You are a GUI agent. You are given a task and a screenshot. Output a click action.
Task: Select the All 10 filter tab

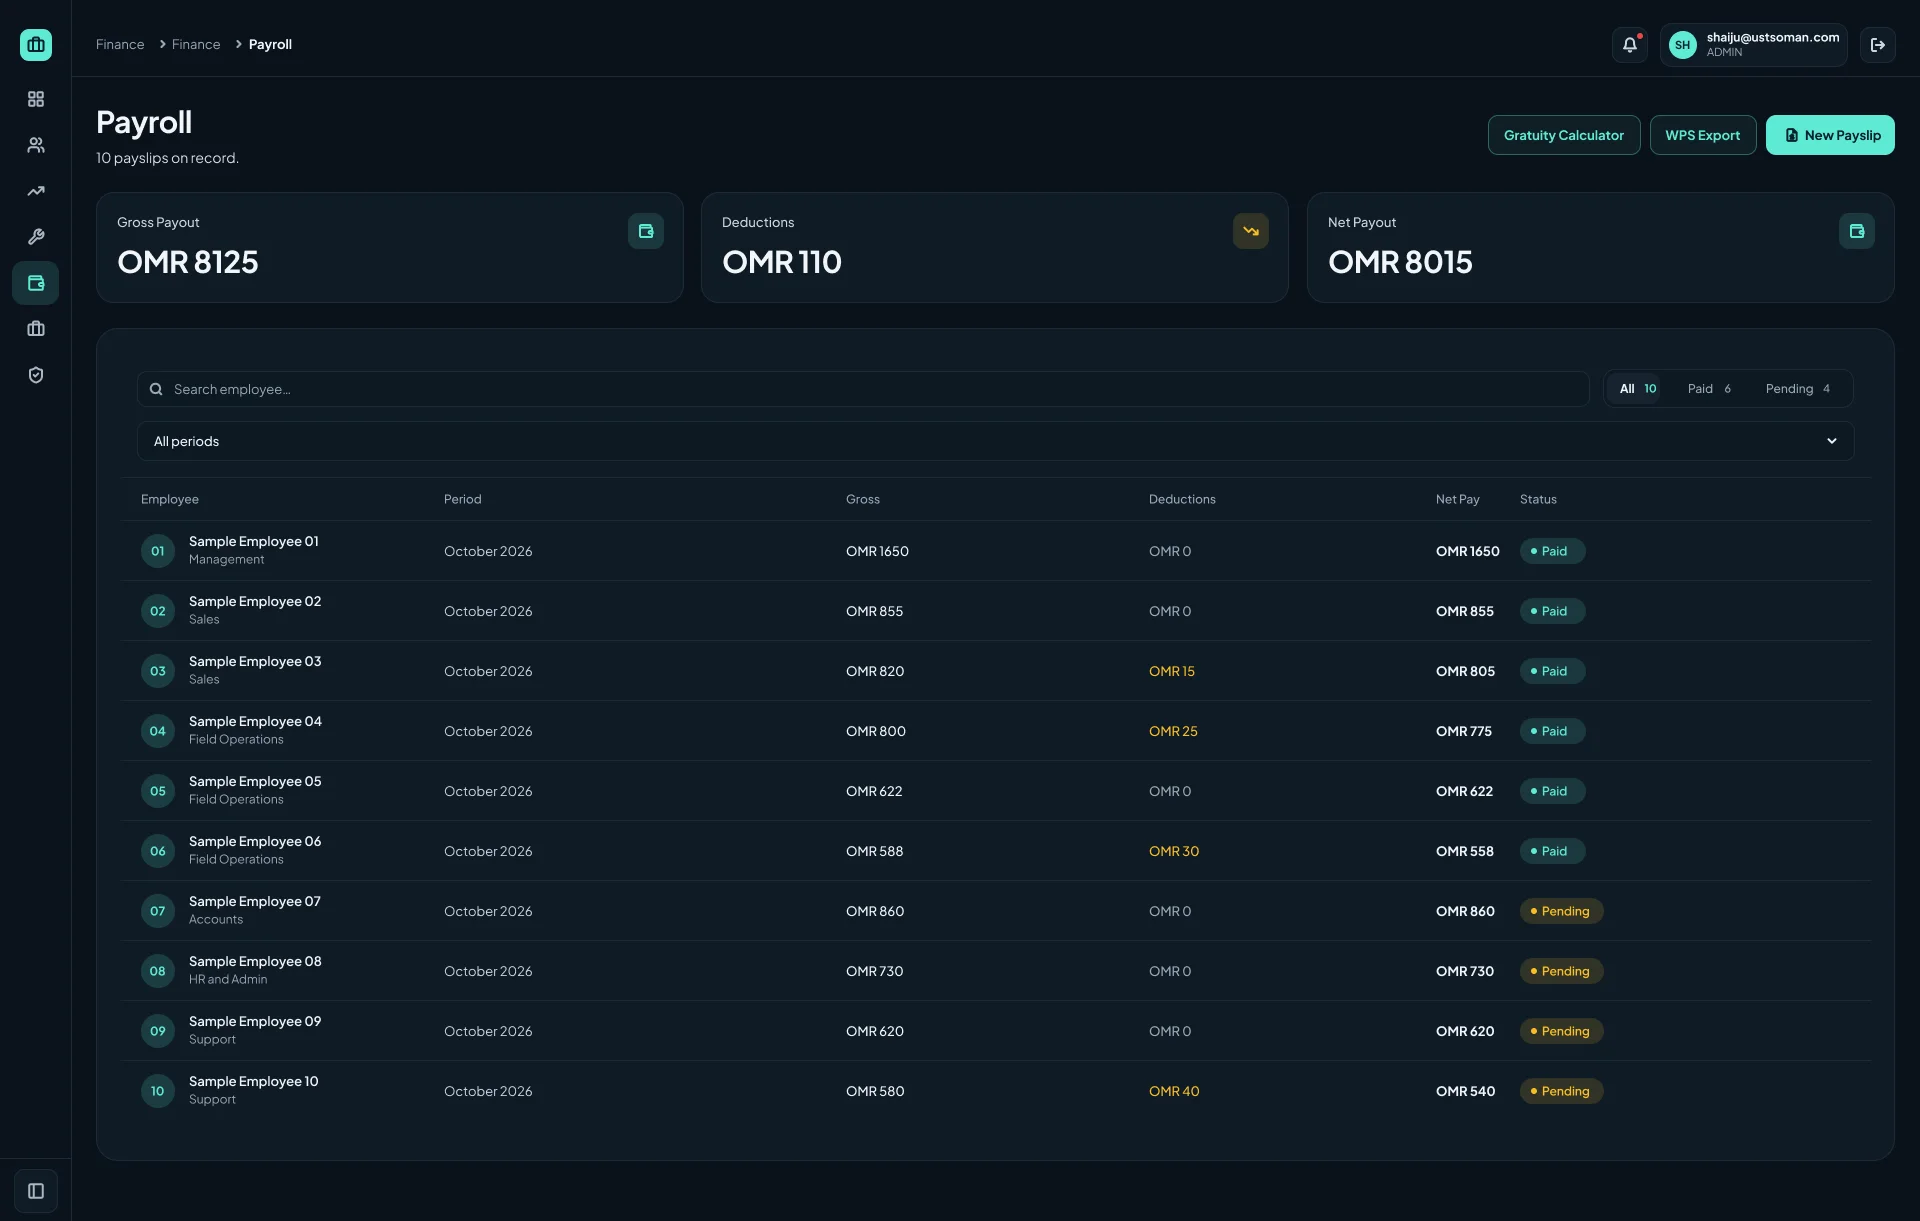1637,389
